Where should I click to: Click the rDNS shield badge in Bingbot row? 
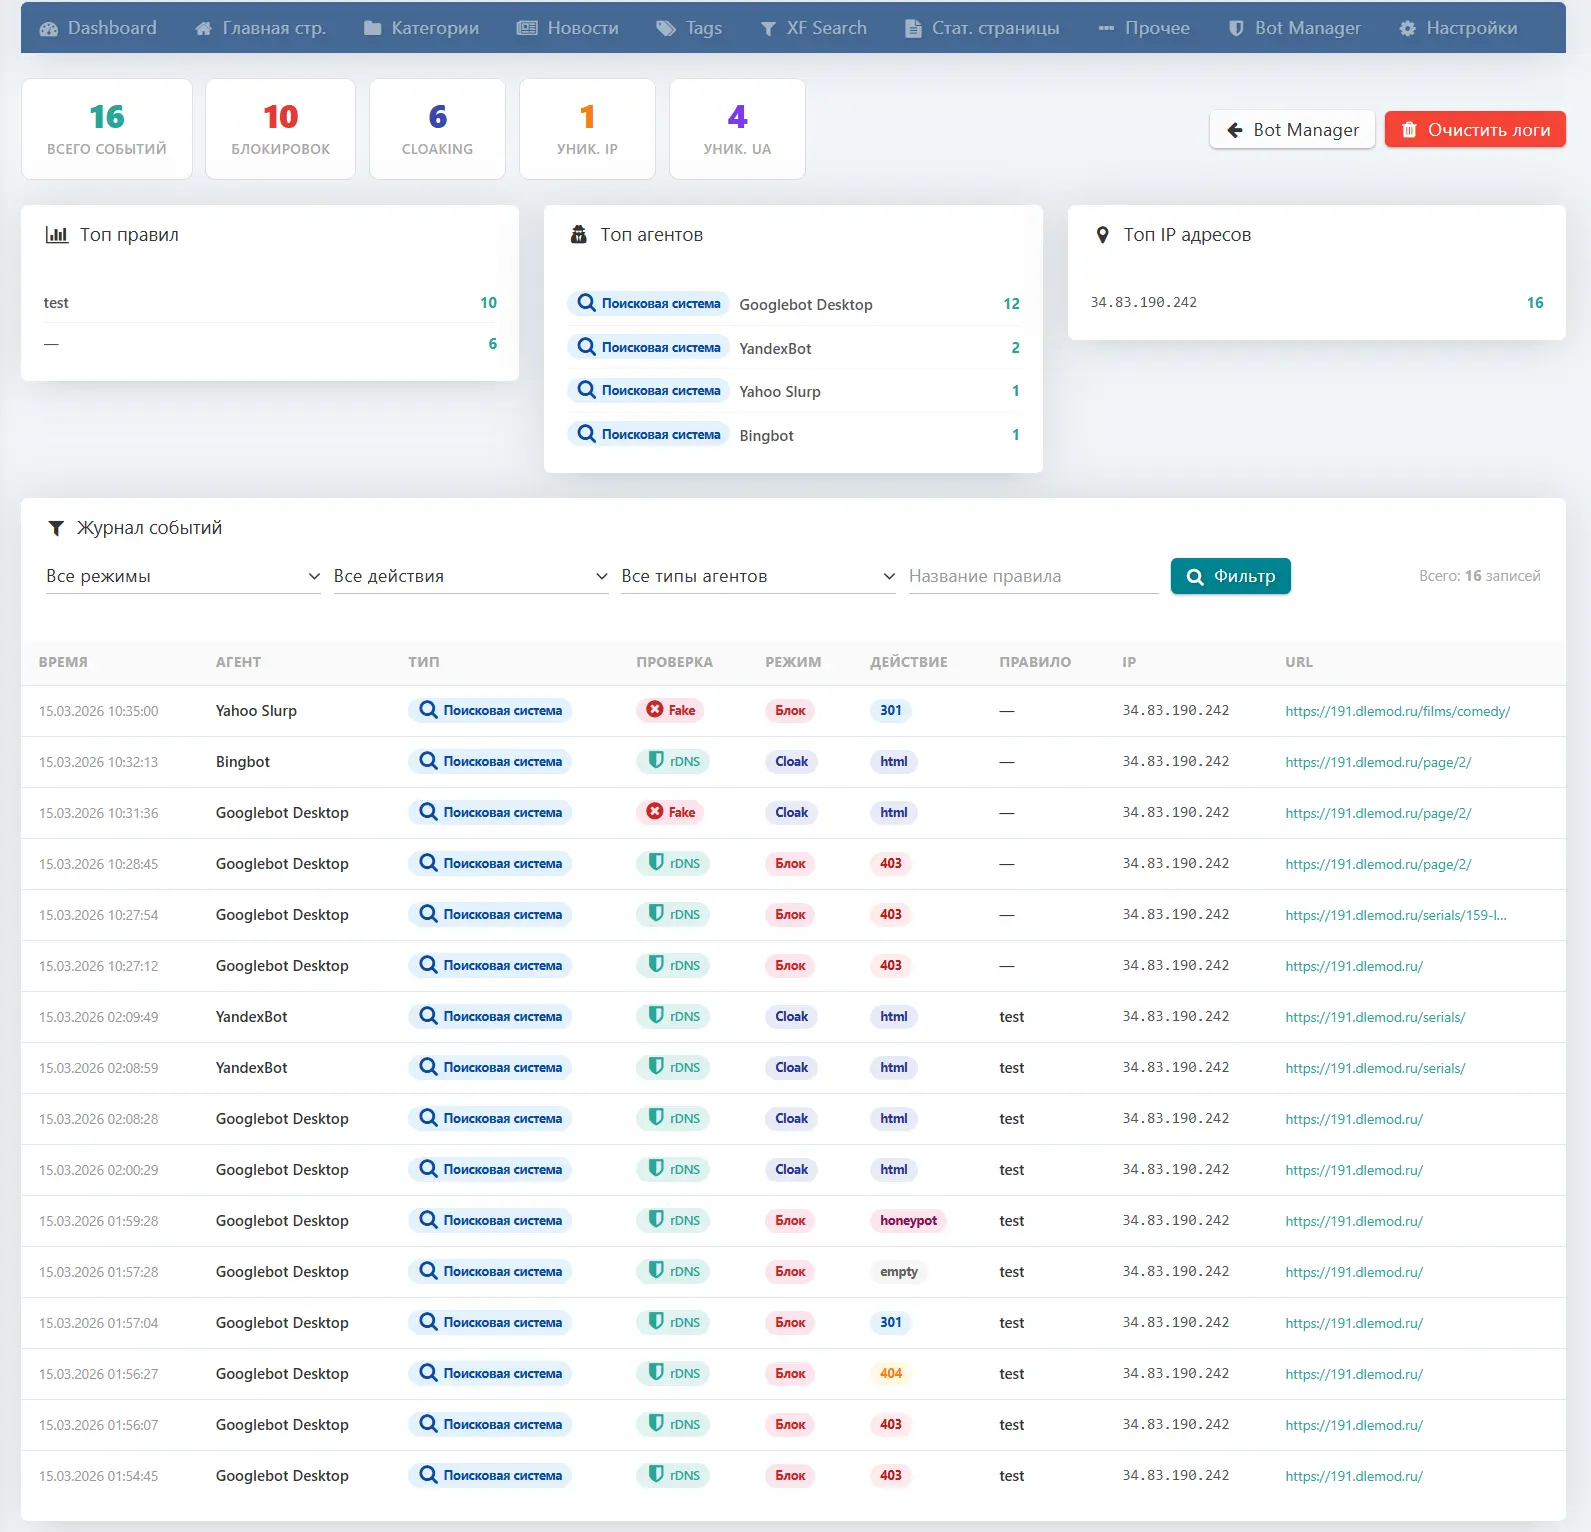pos(673,762)
